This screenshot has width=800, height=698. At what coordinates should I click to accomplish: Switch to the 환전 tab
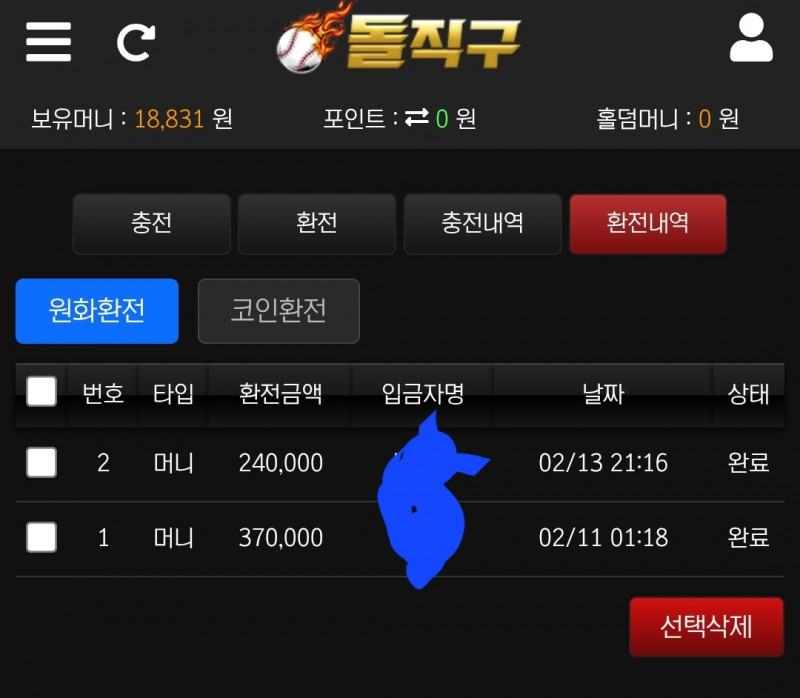click(317, 223)
